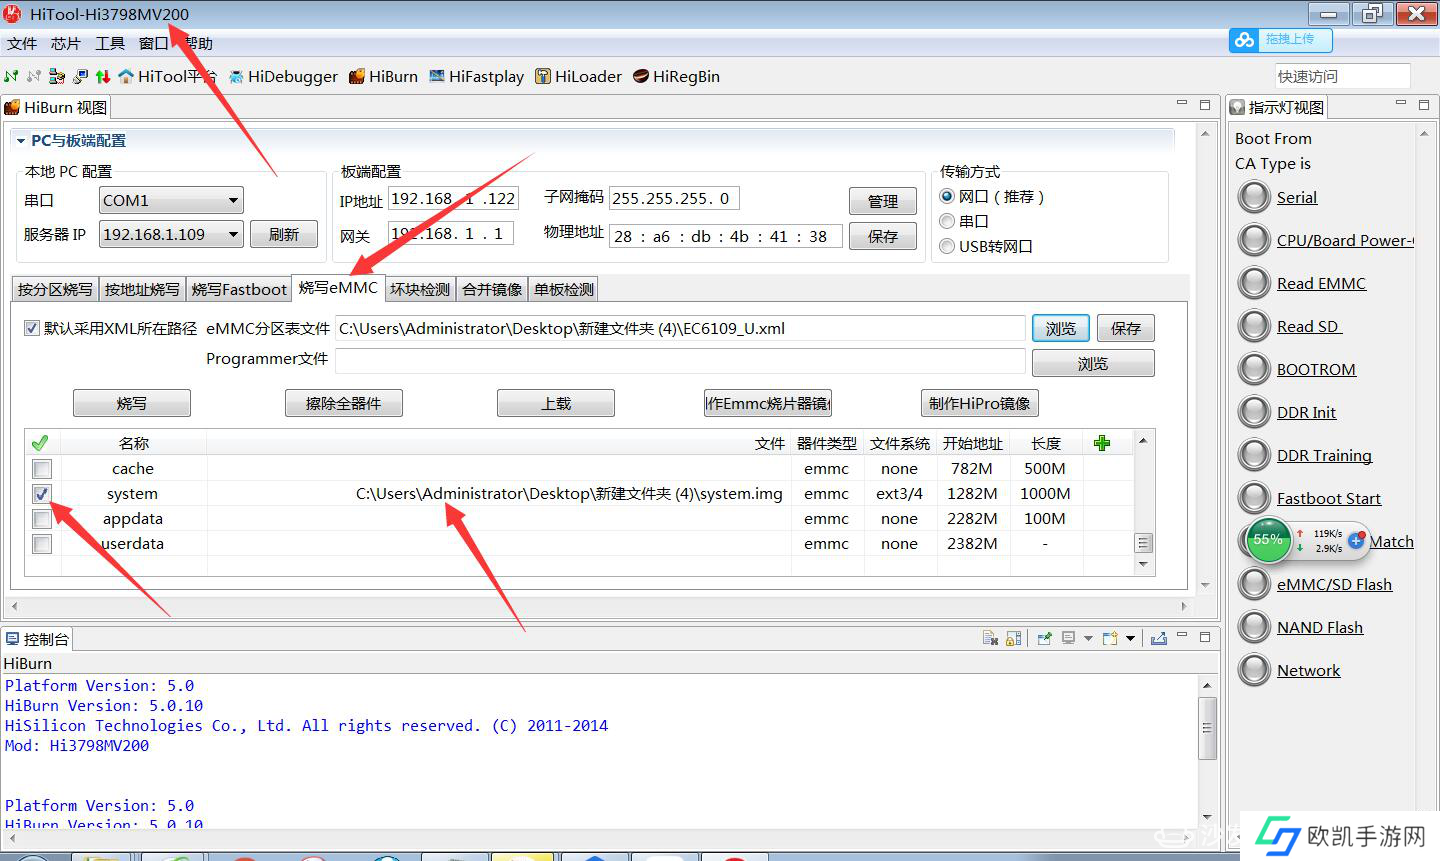Open the HiFastplay tool
This screenshot has width=1440, height=861.
pos(476,77)
